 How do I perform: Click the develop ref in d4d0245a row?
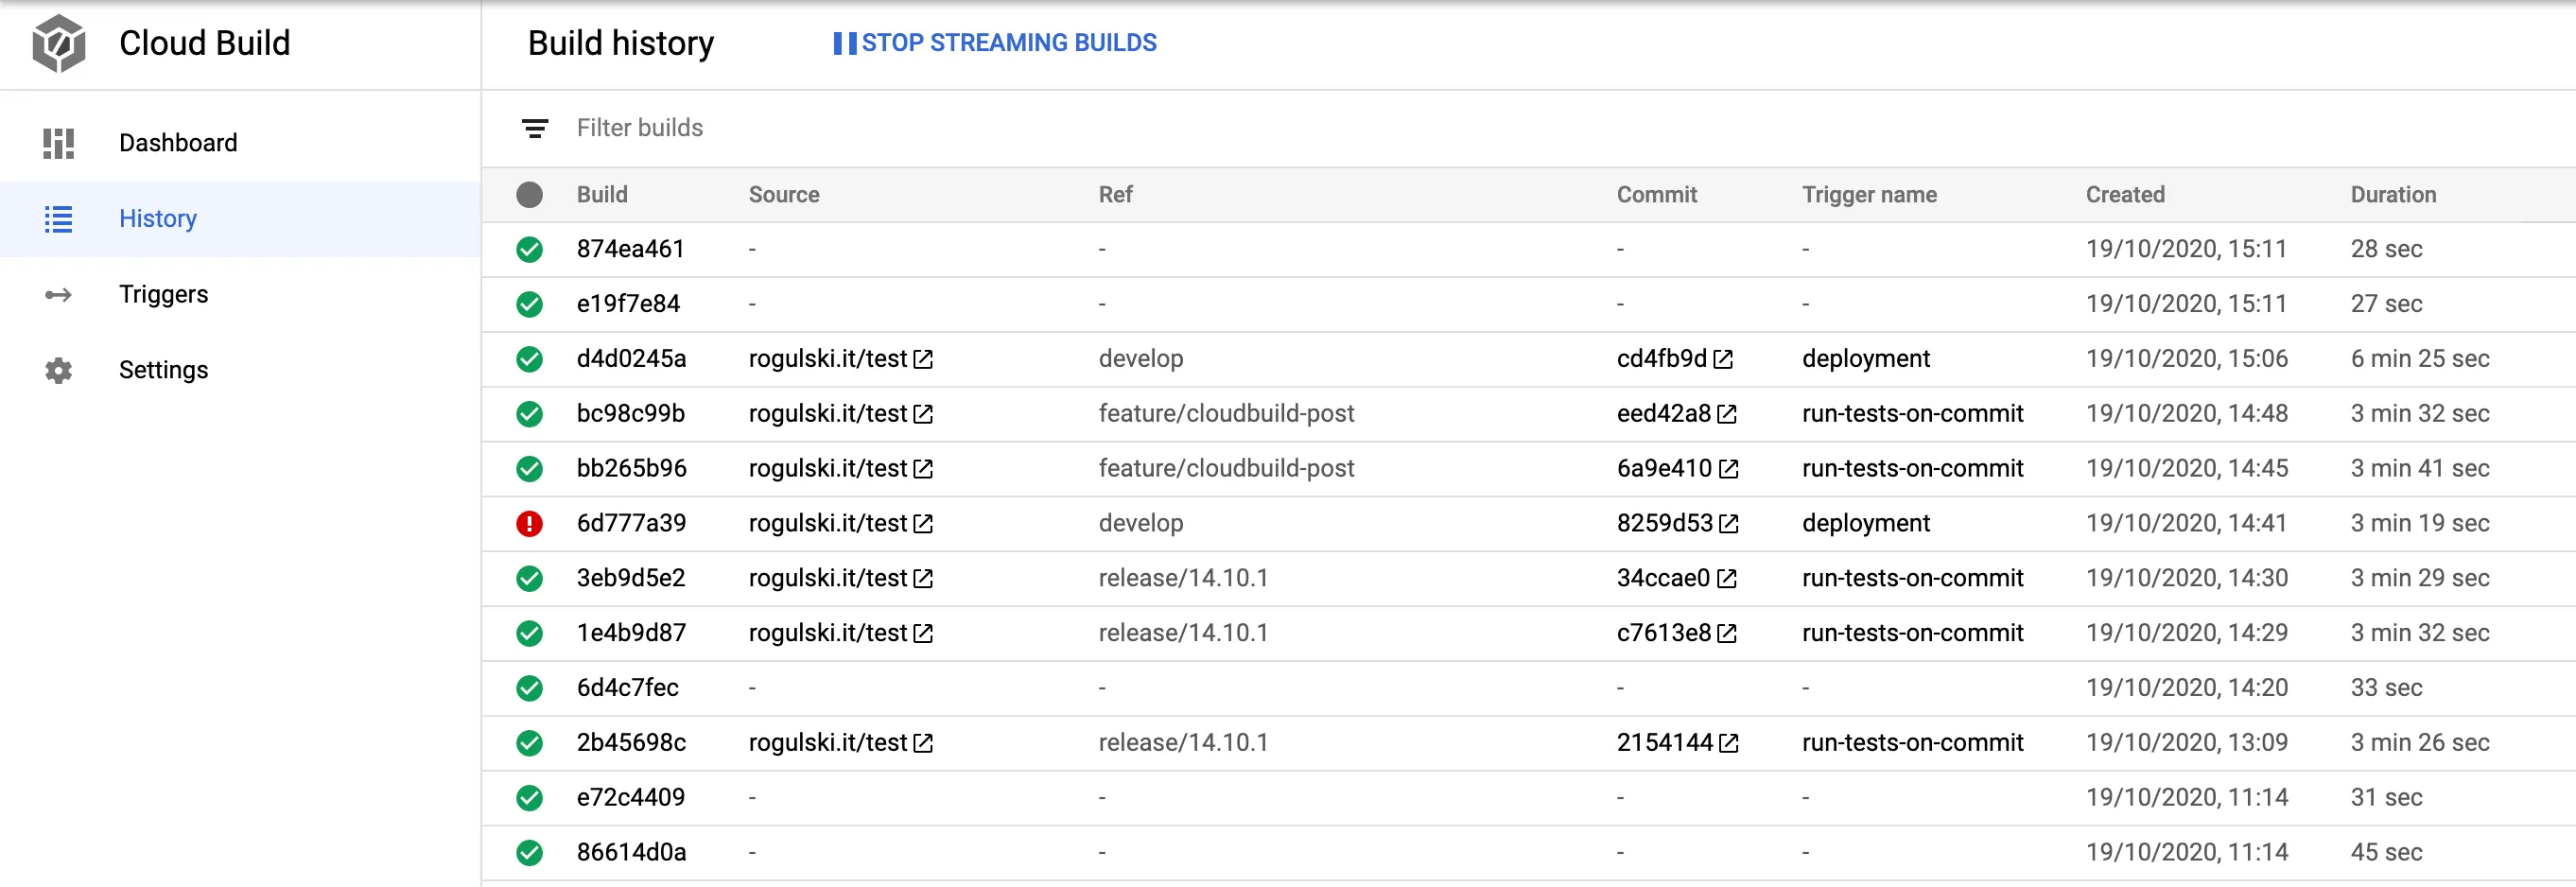(1140, 359)
